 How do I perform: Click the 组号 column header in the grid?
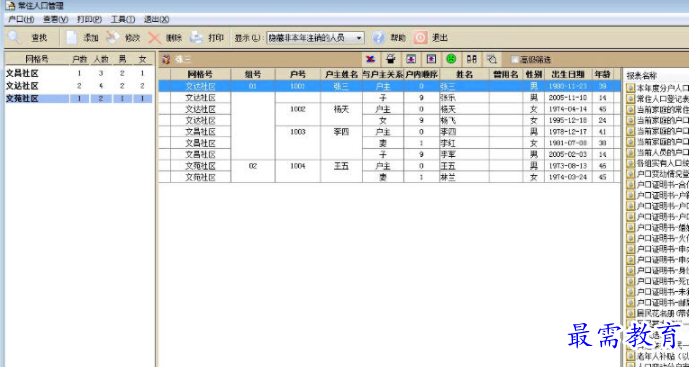point(253,74)
